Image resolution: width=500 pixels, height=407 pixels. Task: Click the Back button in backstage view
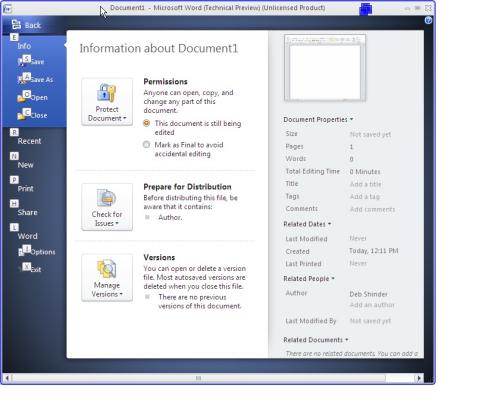(26, 25)
